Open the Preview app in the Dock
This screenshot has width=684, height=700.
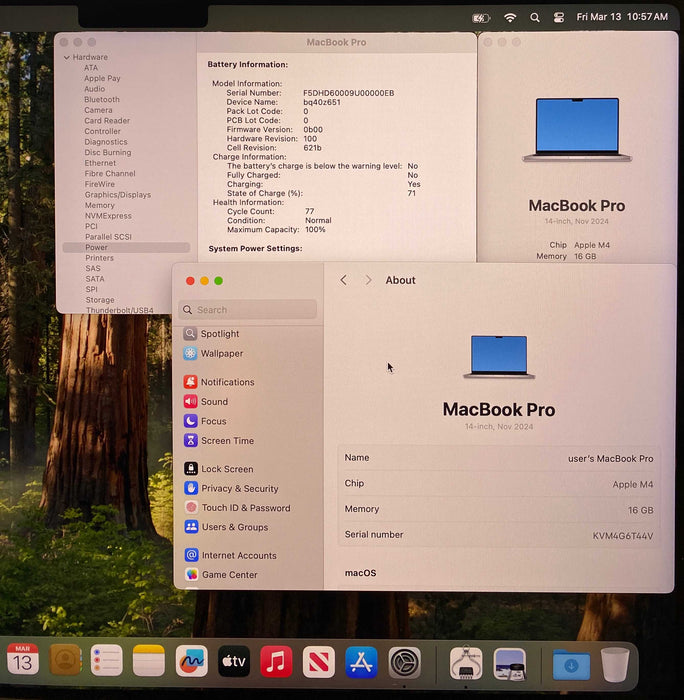click(509, 663)
